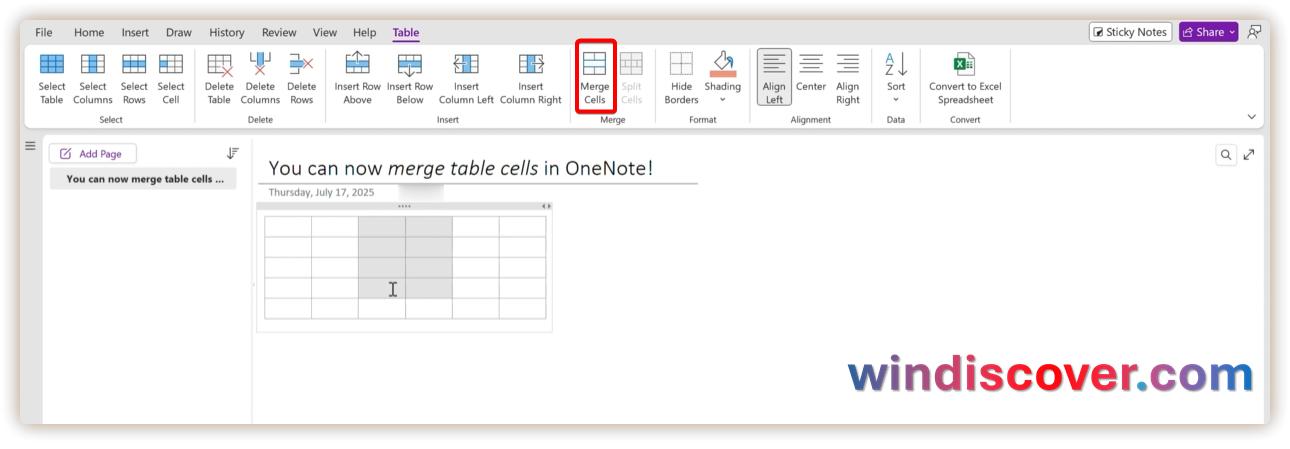Click Select Table icon
The width and height of the screenshot is (1290, 449).
pos(52,64)
